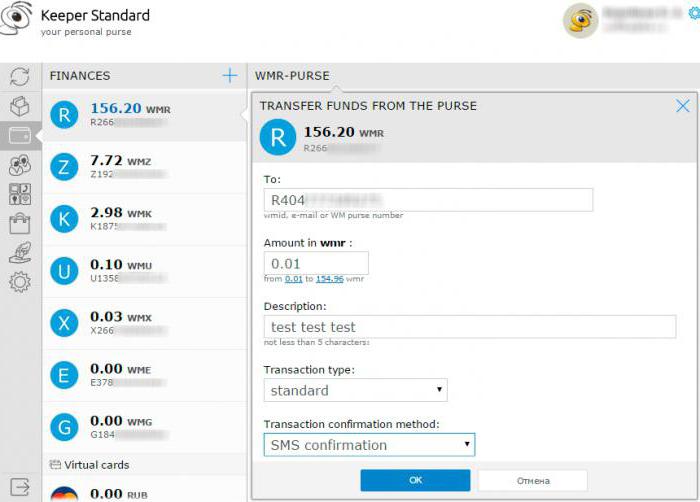Focus the To recipient purse field
Screen dimensions: 700x502
tap(429, 200)
